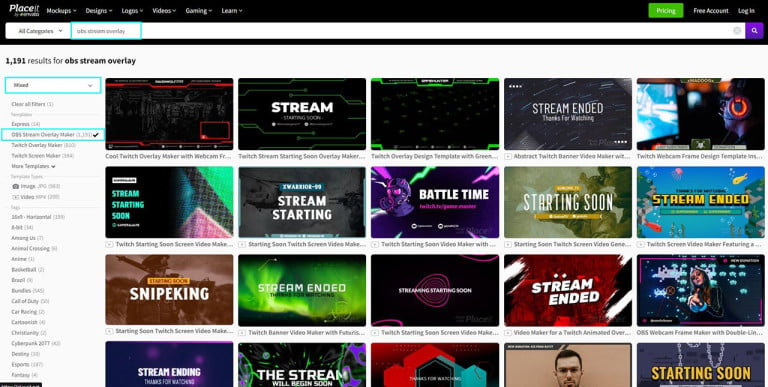The width and height of the screenshot is (768, 387).
Task: Open the XWARRIOR-99 Stream Starting thumbnail
Action: [x=302, y=202]
